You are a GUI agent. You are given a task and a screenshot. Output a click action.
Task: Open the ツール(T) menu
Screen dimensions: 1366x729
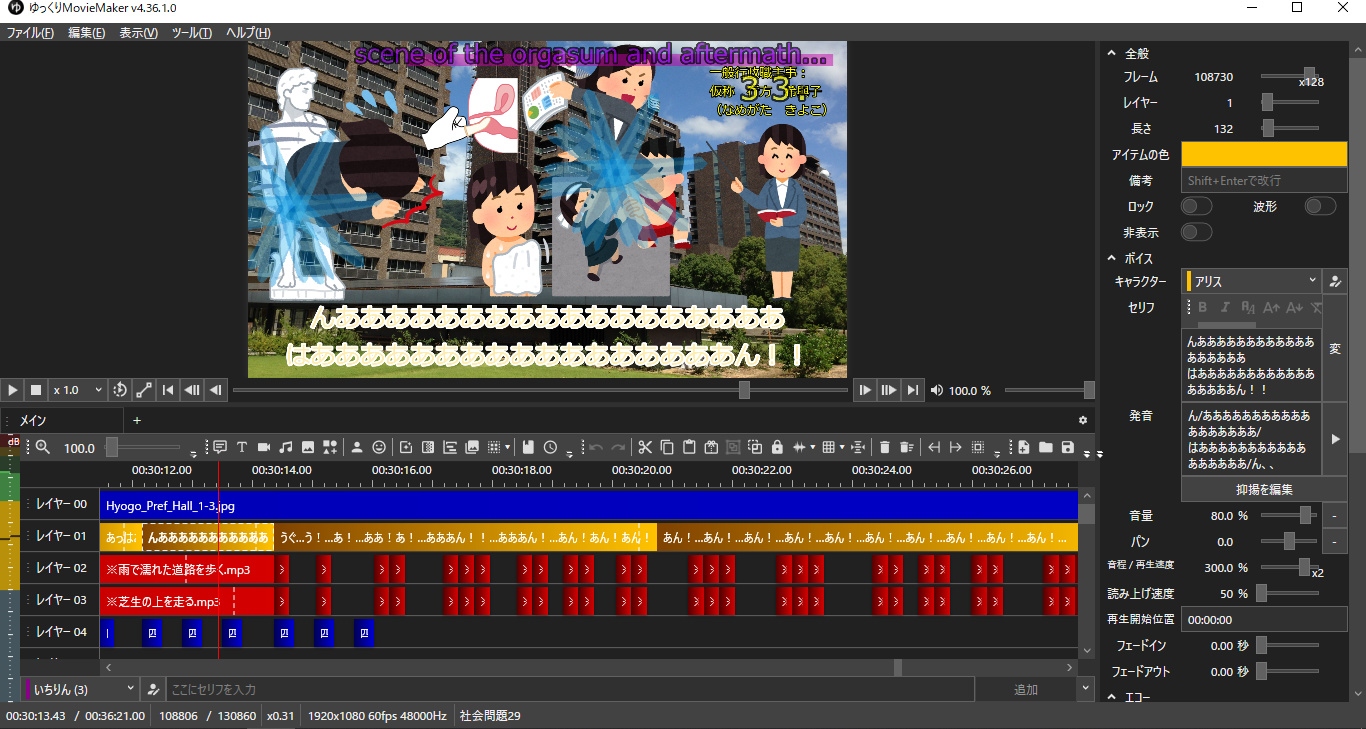[x=191, y=33]
